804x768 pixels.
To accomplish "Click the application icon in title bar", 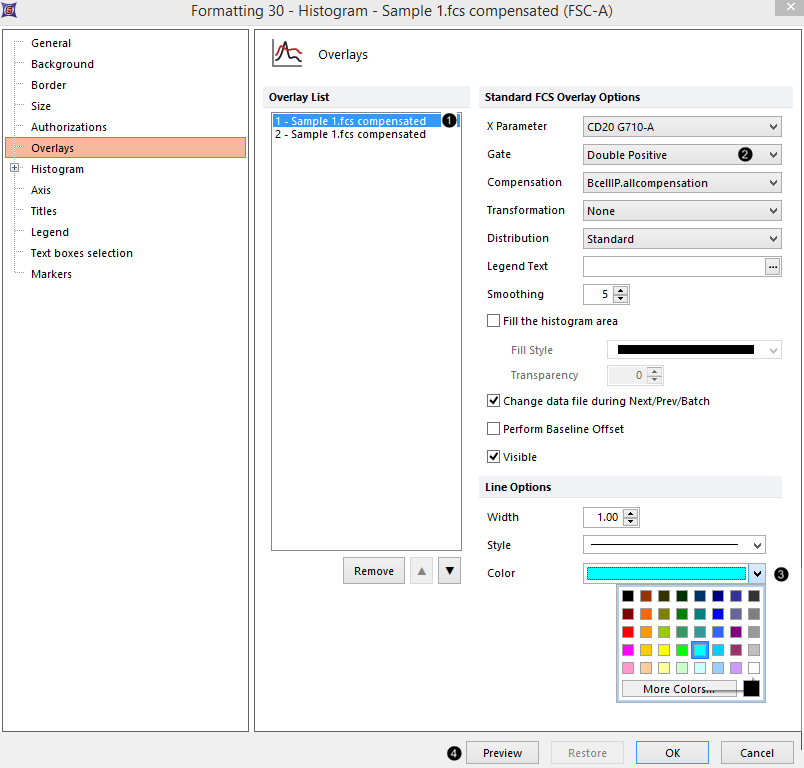I will click(x=9, y=10).
